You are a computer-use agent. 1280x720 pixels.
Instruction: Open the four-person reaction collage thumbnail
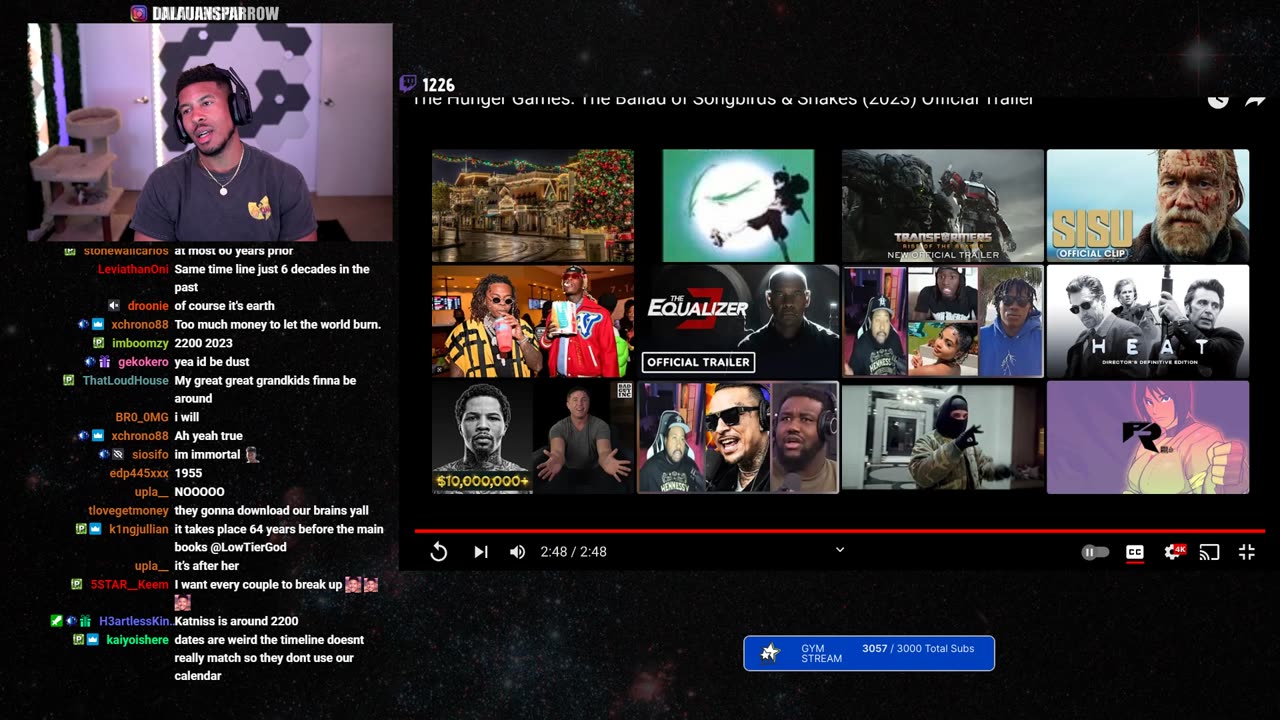tap(943, 321)
